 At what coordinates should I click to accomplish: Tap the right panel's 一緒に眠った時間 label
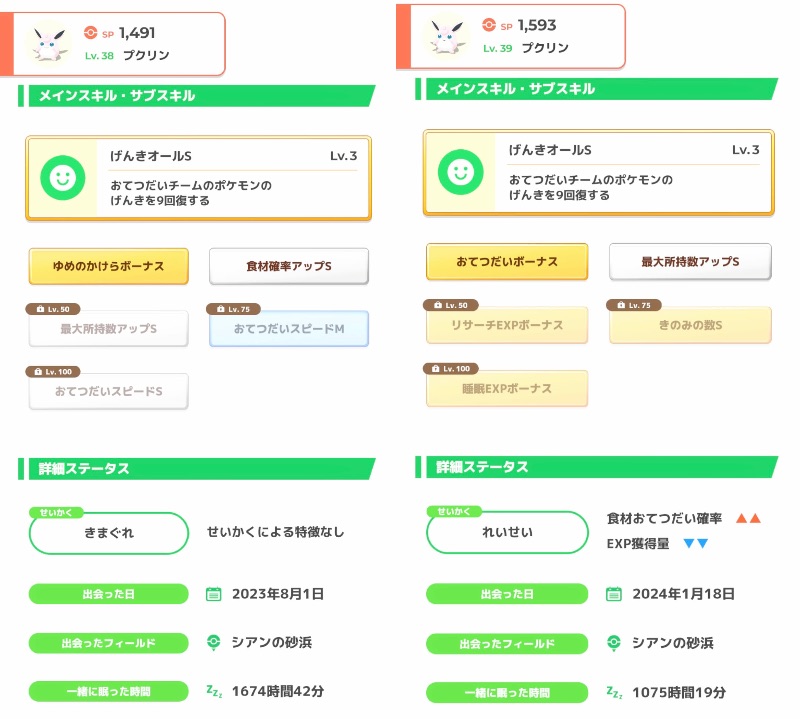[x=507, y=692]
